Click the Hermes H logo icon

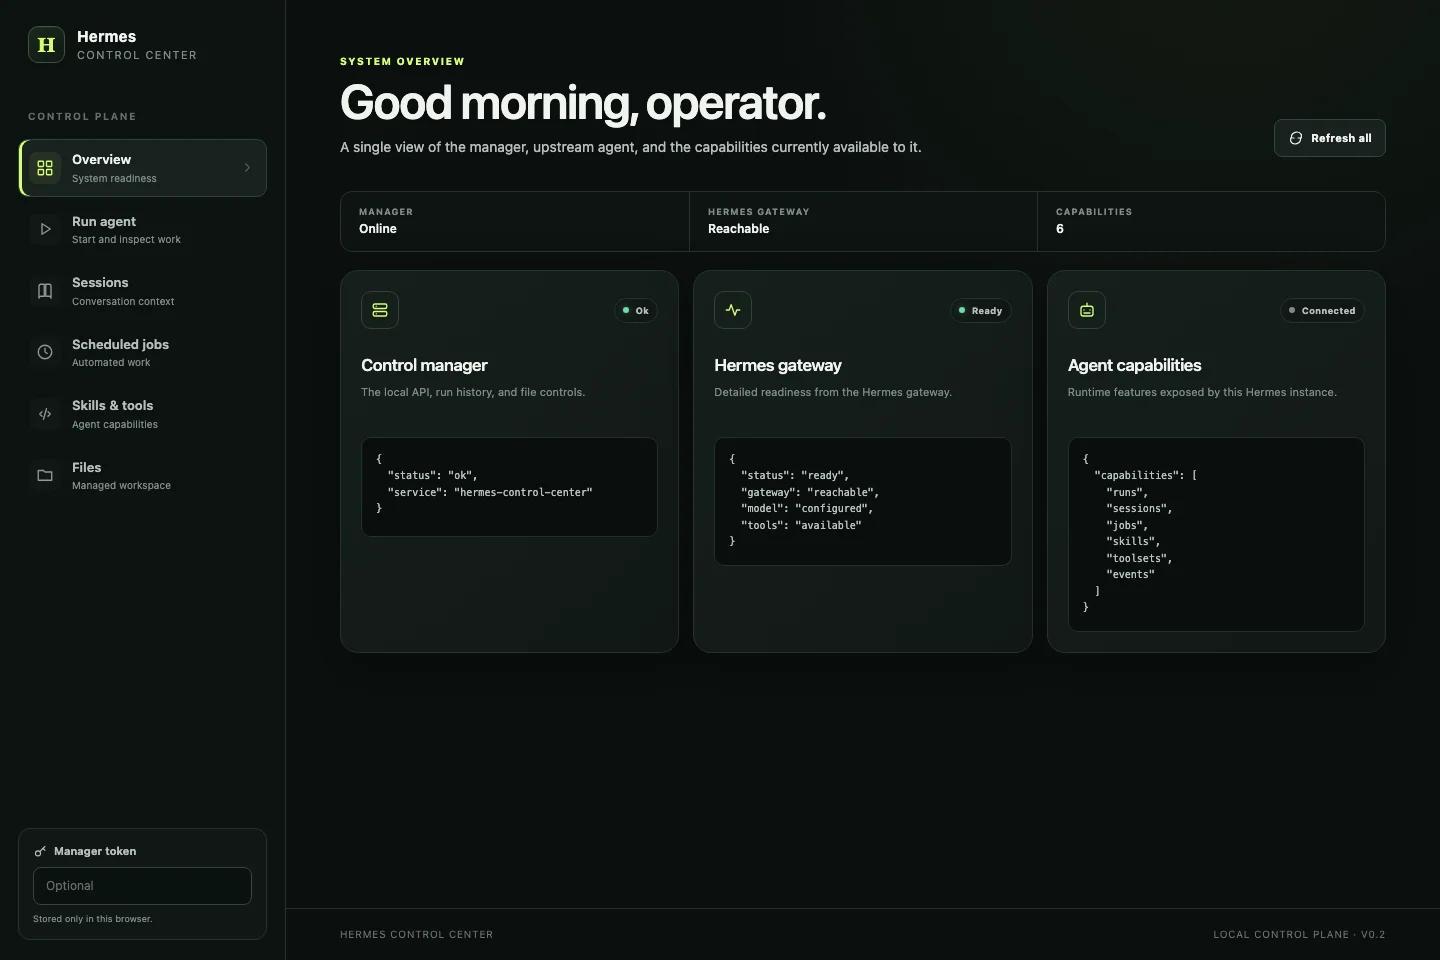(x=46, y=44)
